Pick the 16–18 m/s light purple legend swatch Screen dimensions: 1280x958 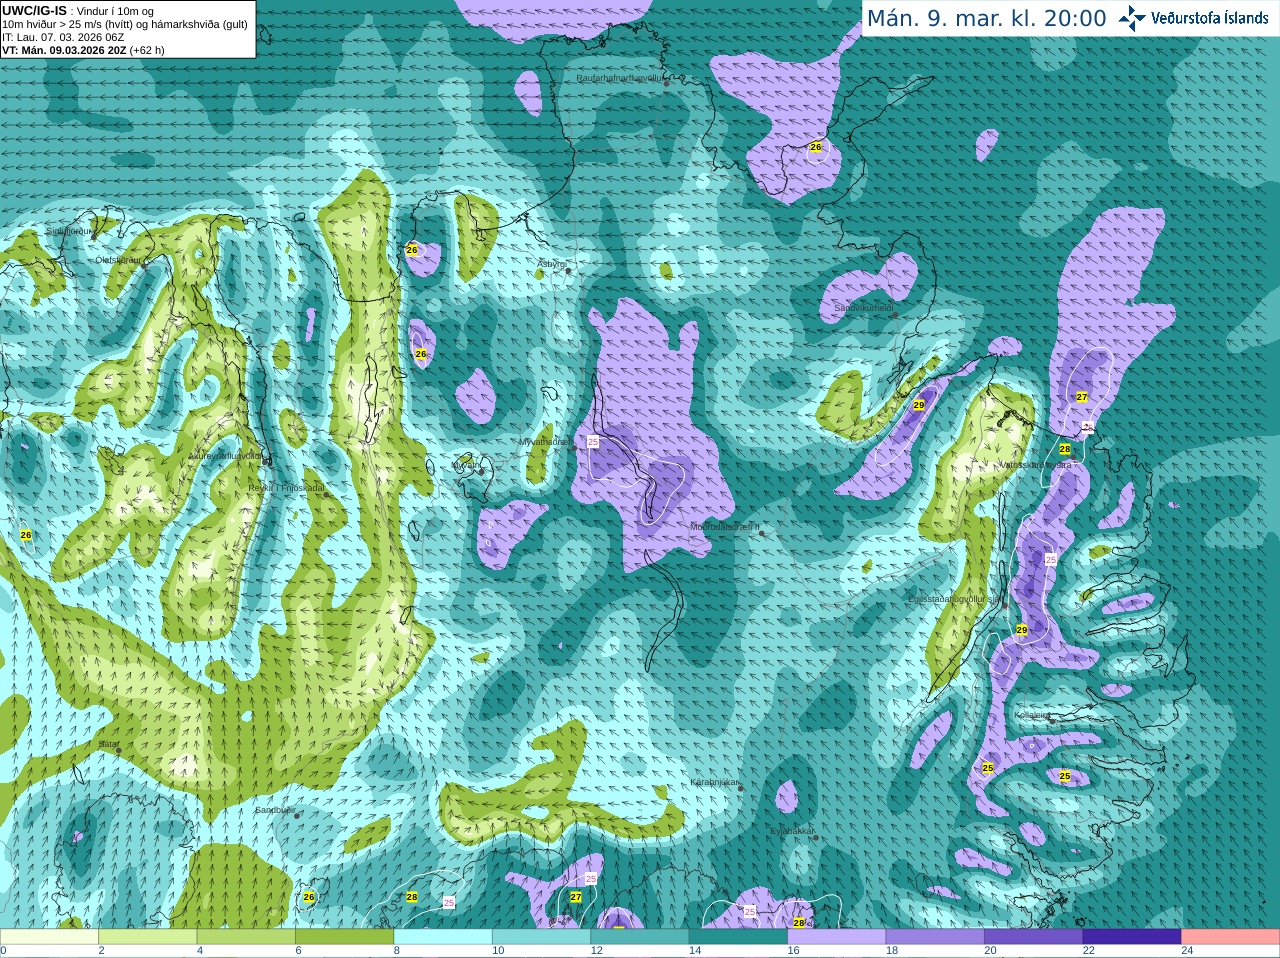tap(837, 937)
